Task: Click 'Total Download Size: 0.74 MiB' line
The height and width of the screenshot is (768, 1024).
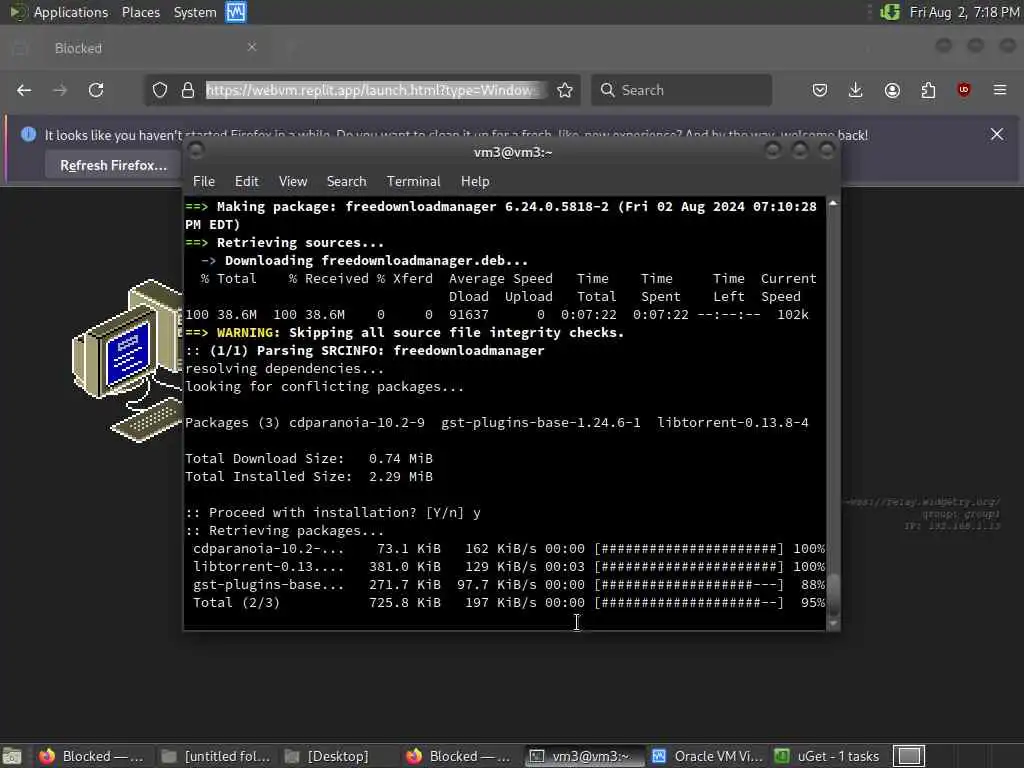Action: pos(309,458)
